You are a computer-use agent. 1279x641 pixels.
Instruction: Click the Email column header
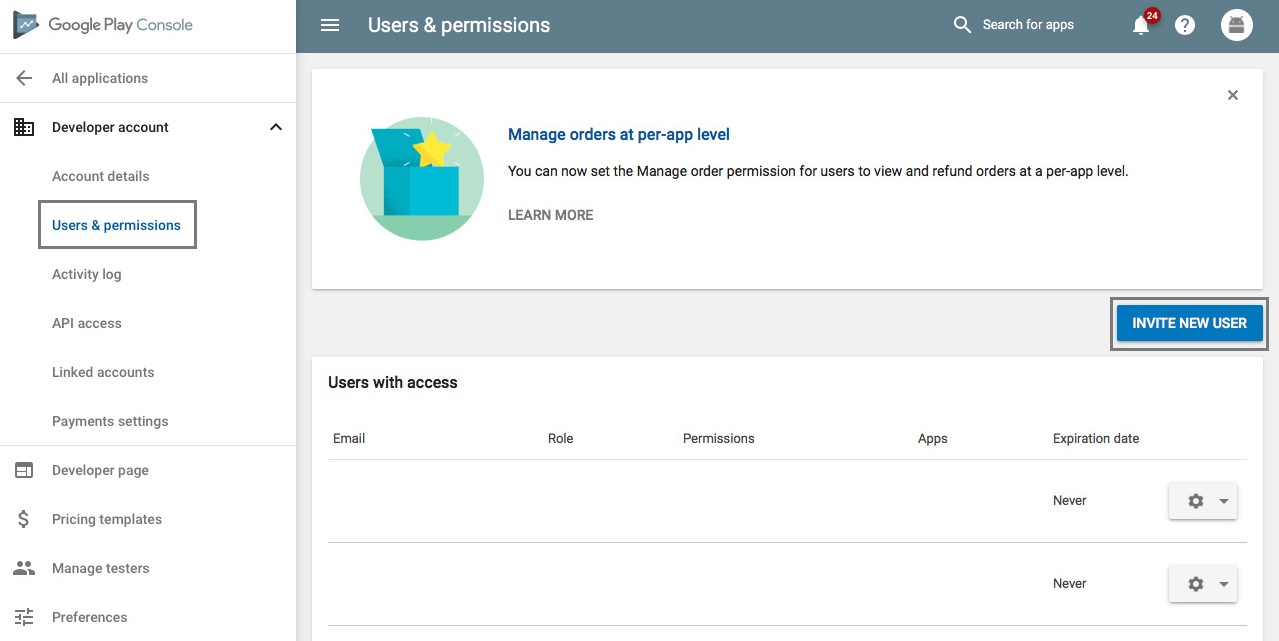349,438
